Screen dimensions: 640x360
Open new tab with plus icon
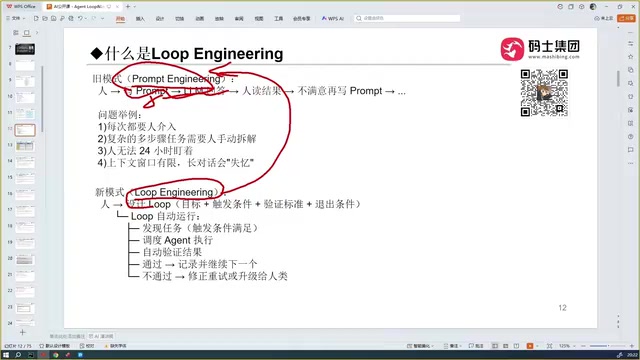pyautogui.click(x=128, y=7)
